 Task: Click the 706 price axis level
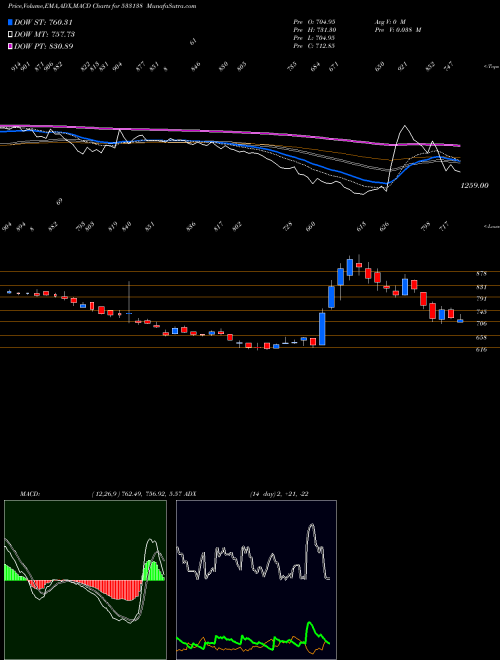click(481, 323)
